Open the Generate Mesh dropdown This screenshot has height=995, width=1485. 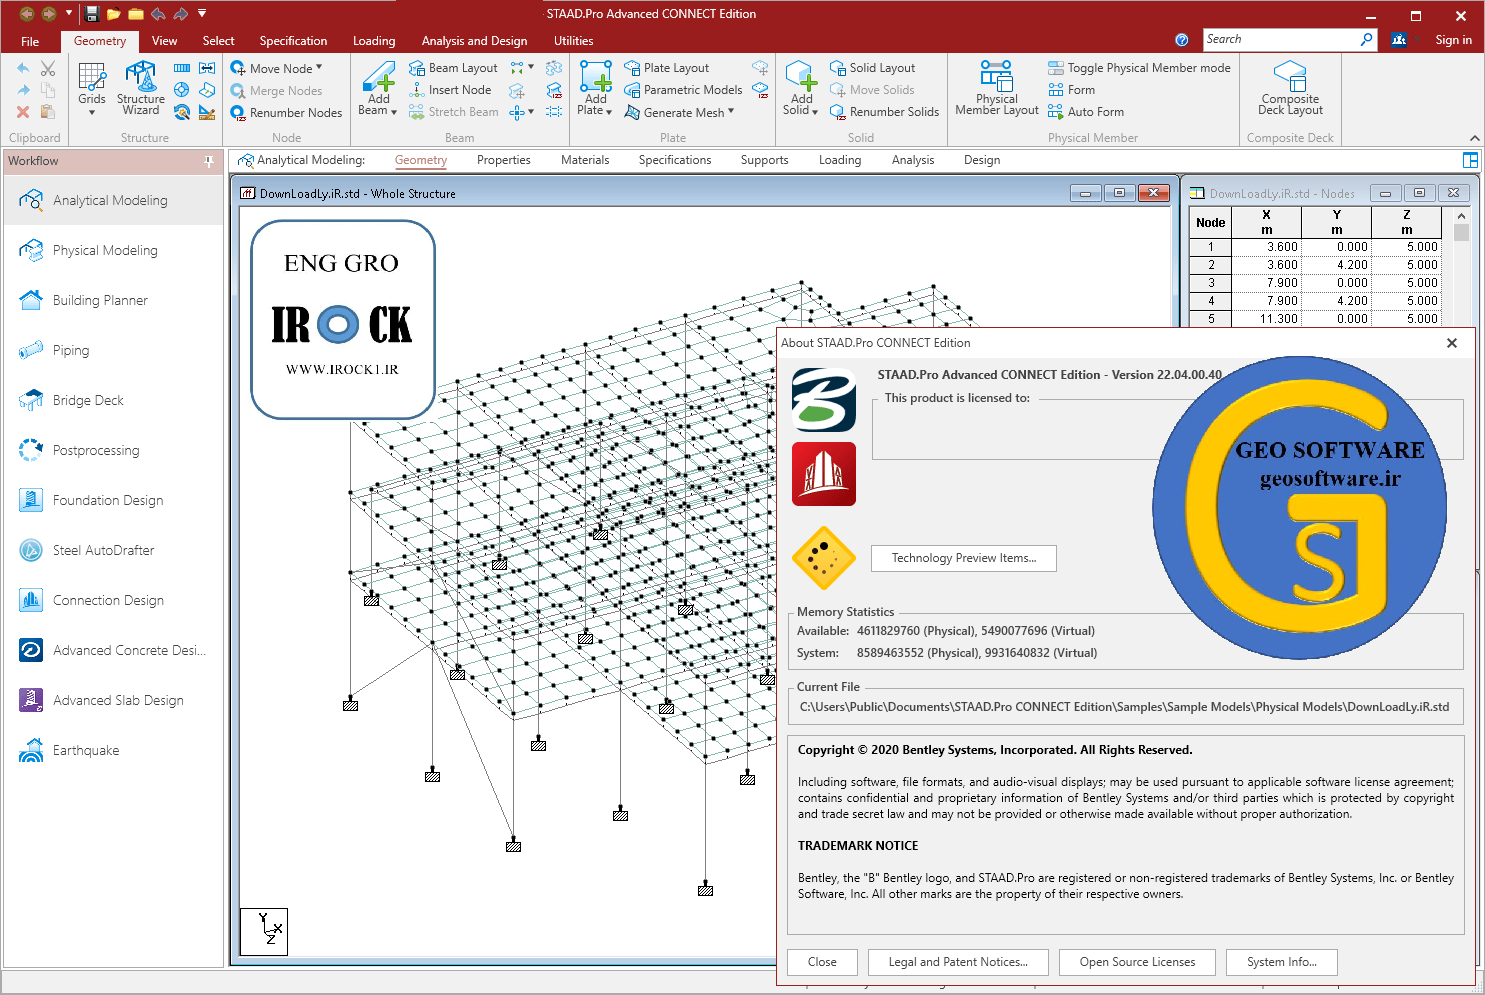(x=731, y=111)
